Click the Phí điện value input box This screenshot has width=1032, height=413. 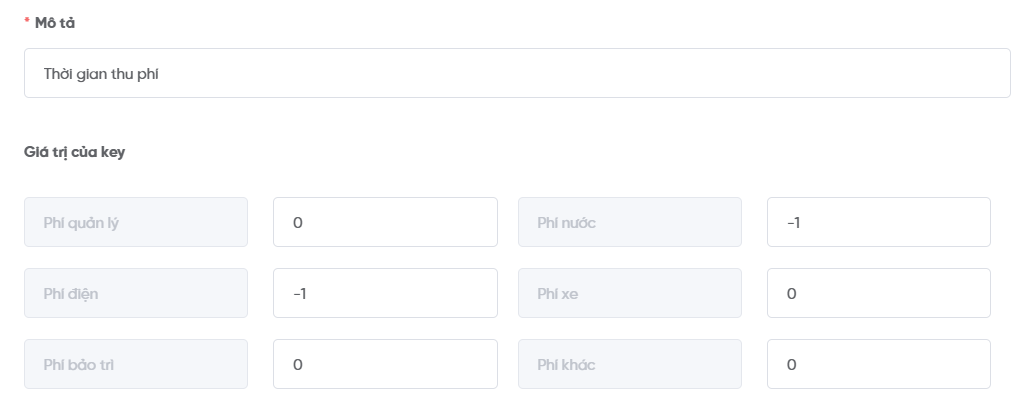[x=385, y=293]
